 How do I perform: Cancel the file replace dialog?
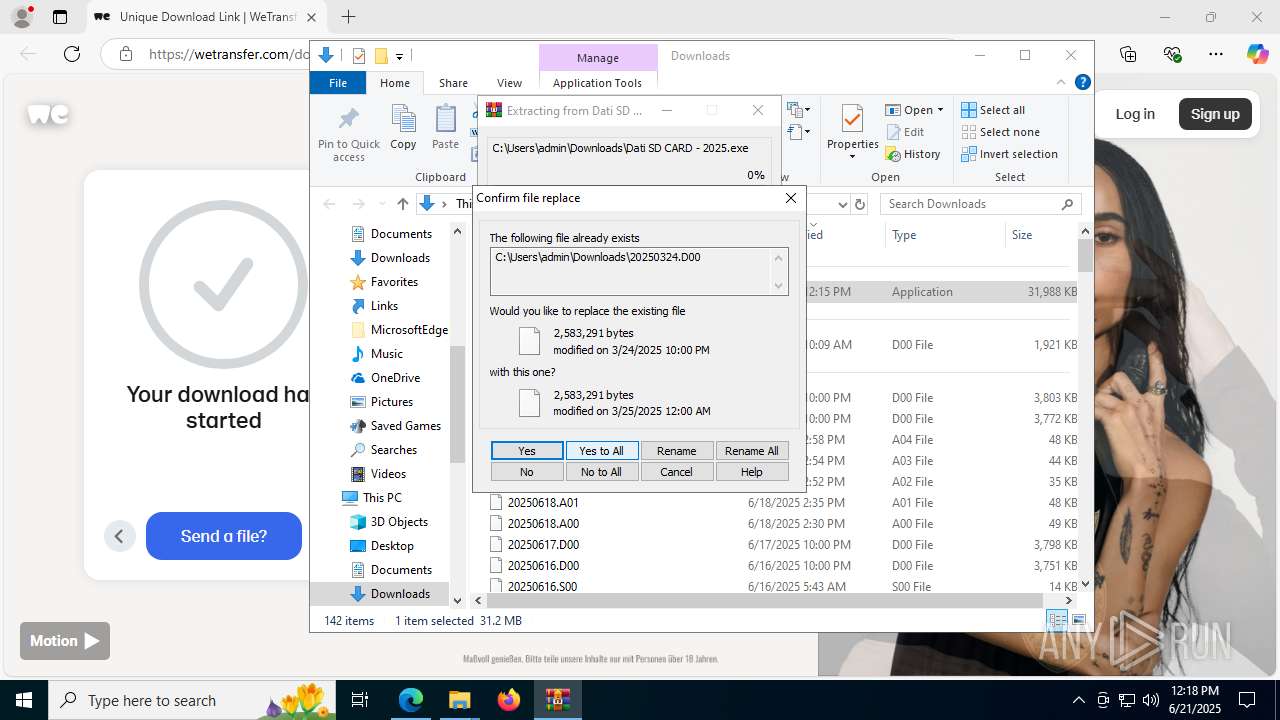click(x=676, y=472)
